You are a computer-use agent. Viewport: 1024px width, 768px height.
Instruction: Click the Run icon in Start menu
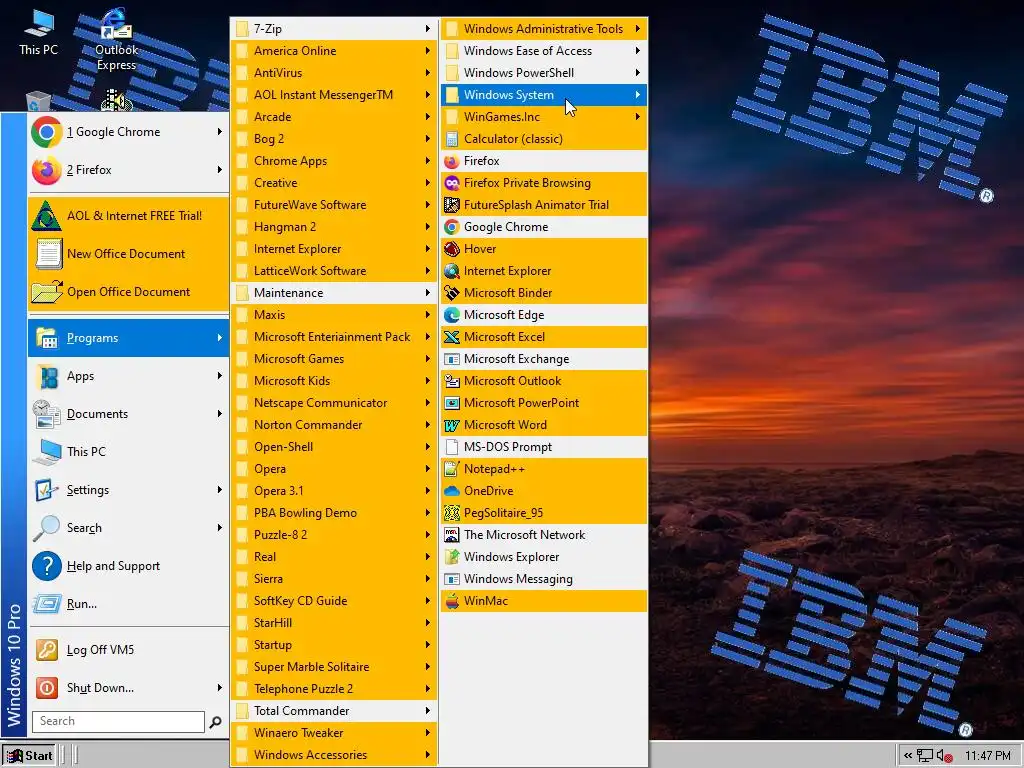tap(47, 603)
